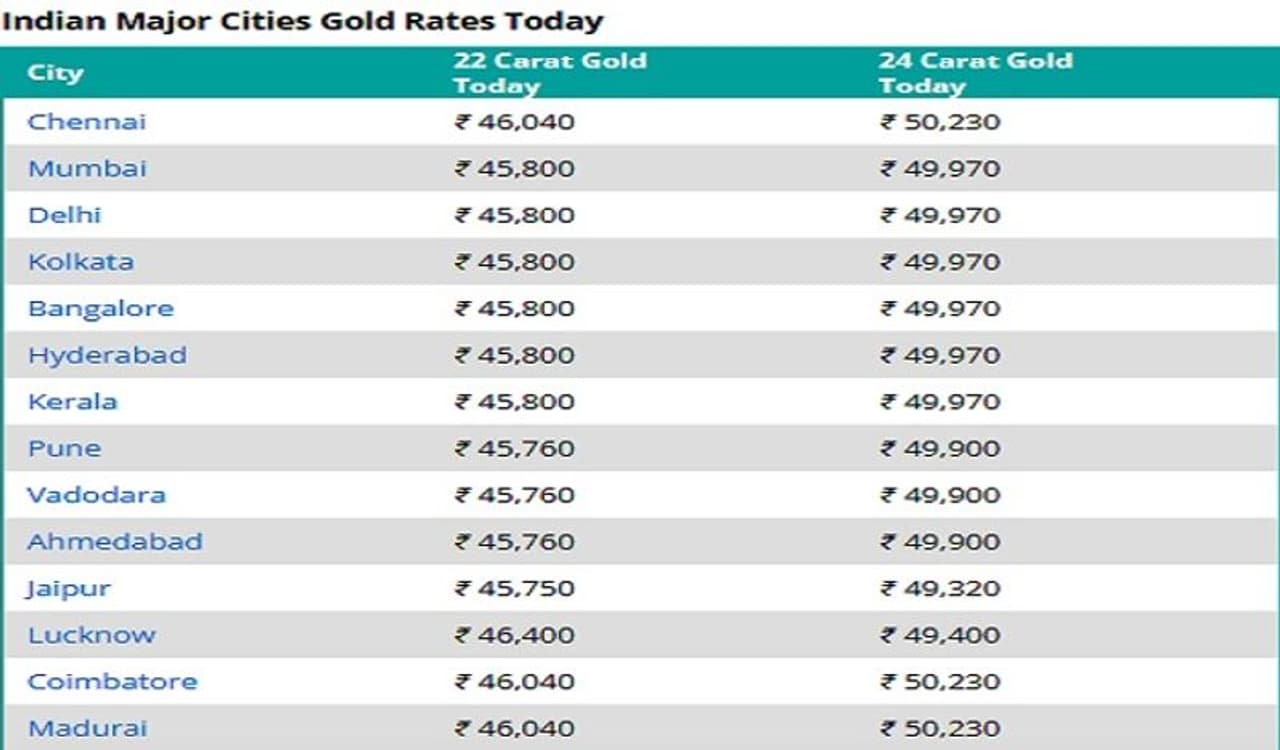Click the 22 Carat Gold Today header

coord(549,73)
